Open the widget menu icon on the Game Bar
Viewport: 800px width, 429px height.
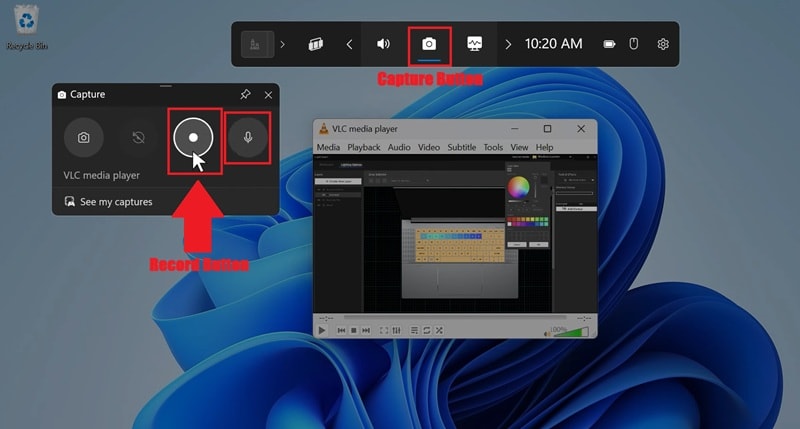316,44
